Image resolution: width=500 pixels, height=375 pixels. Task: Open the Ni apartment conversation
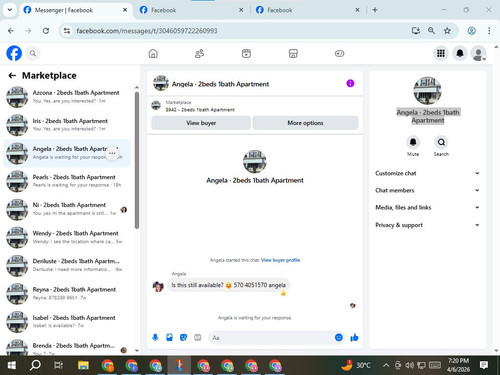[x=67, y=209]
